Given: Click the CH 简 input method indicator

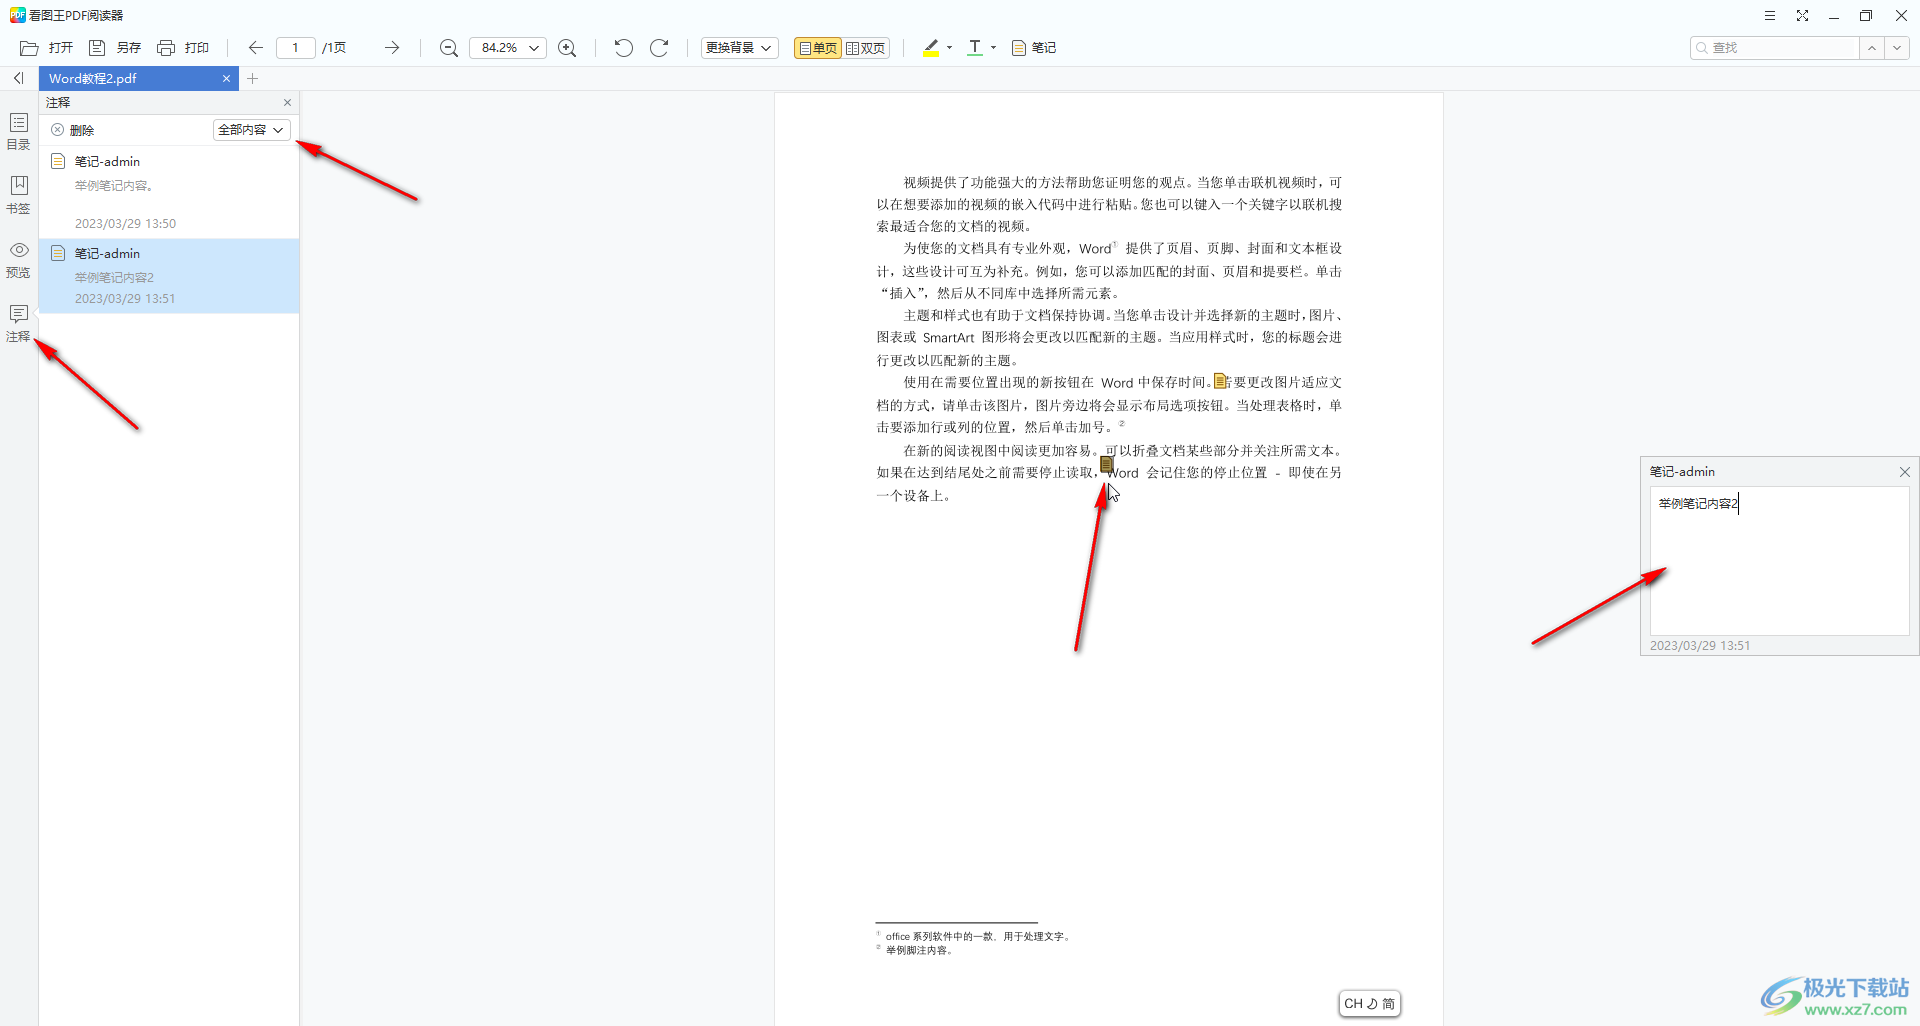Looking at the screenshot, I should click(1369, 1003).
